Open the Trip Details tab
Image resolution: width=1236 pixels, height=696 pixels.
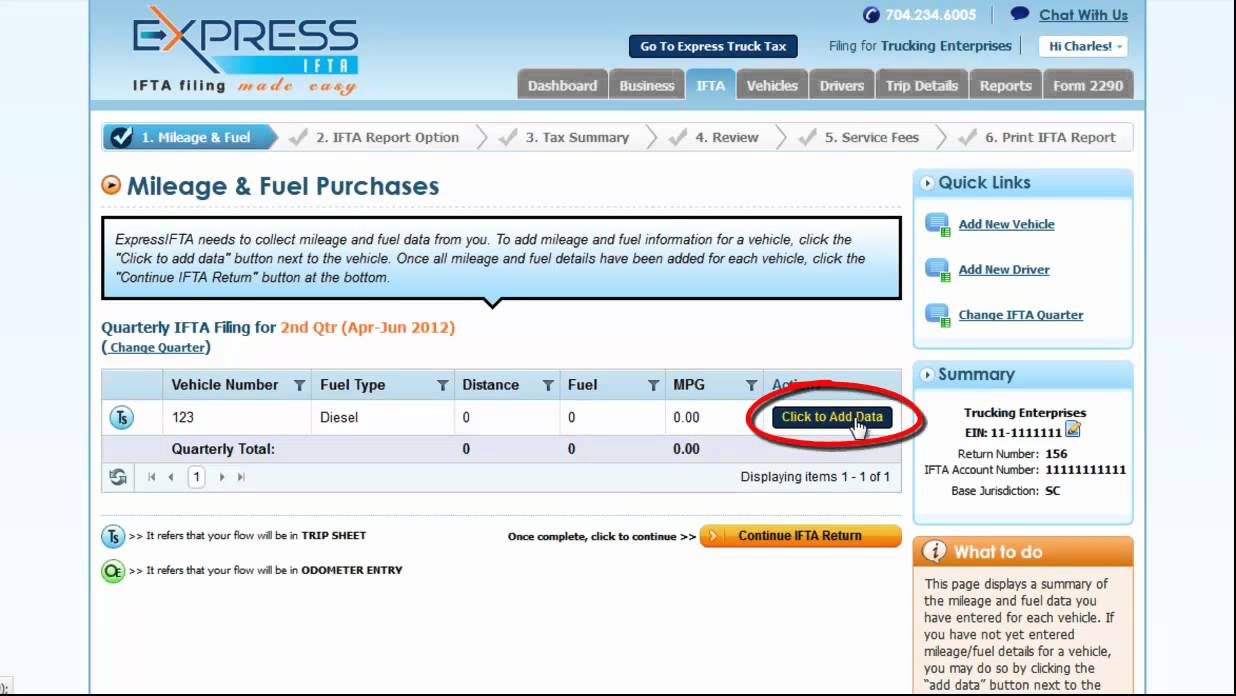coord(922,85)
